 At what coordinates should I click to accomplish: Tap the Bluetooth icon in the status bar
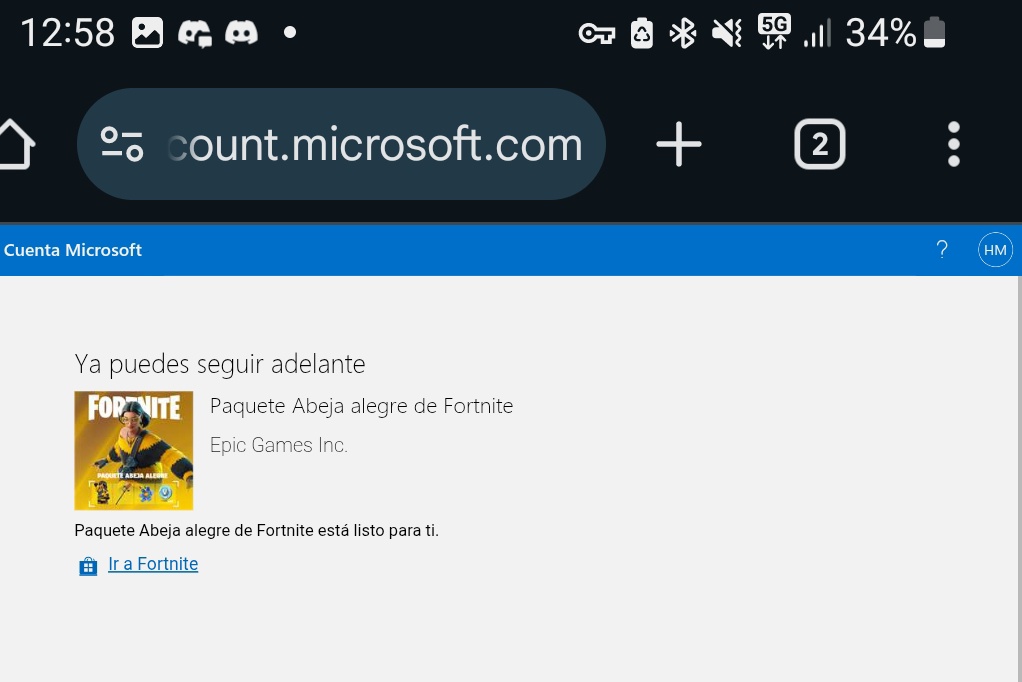682,32
